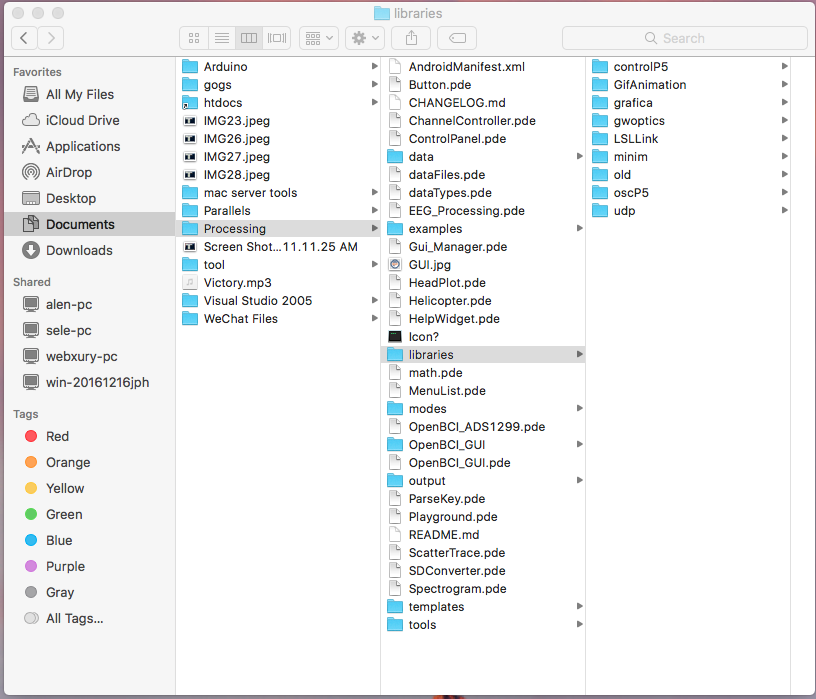The width and height of the screenshot is (816, 699).
Task: Click the Documents sidebar icon
Action: pos(31,224)
